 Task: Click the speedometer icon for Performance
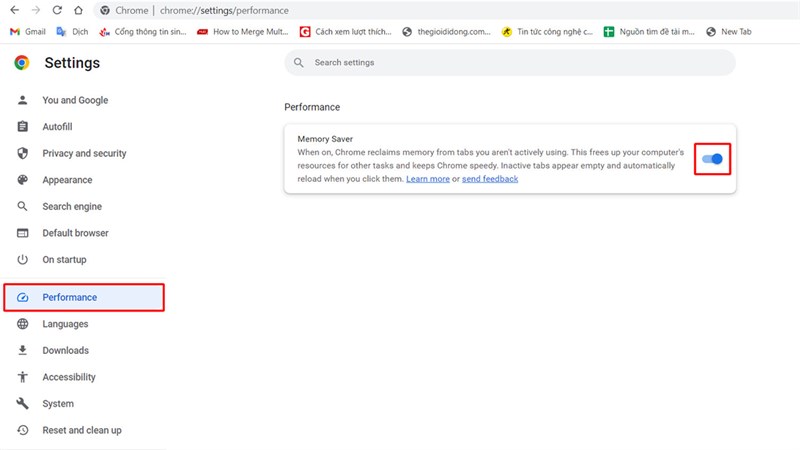coord(22,297)
